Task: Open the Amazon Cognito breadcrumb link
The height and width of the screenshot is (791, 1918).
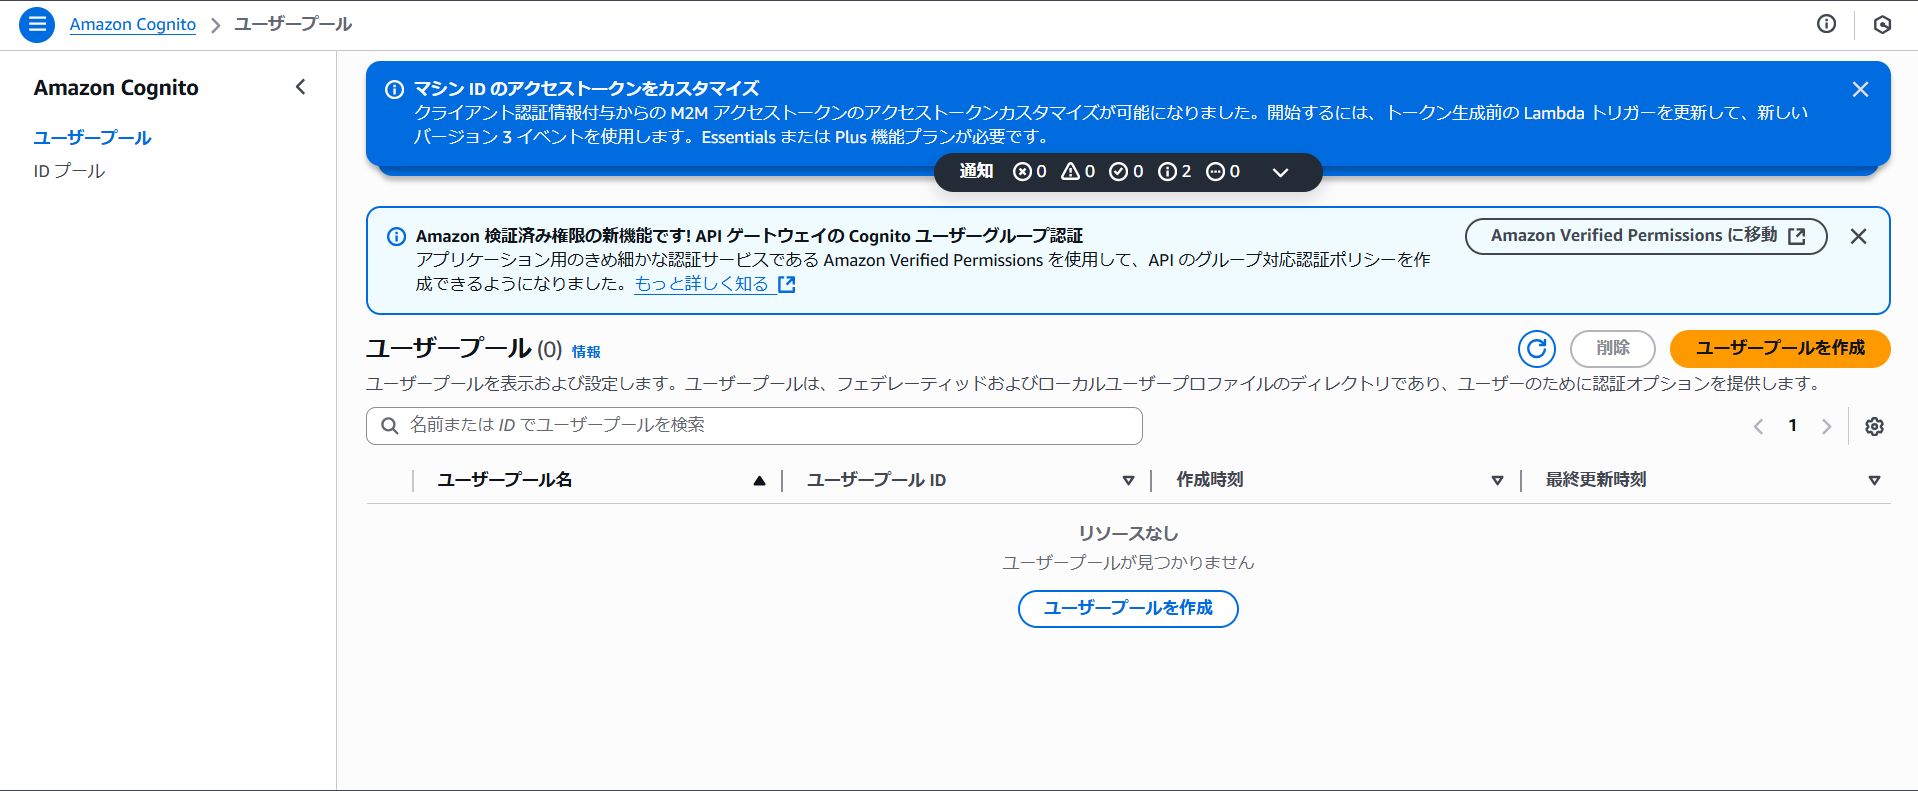Action: click(132, 24)
